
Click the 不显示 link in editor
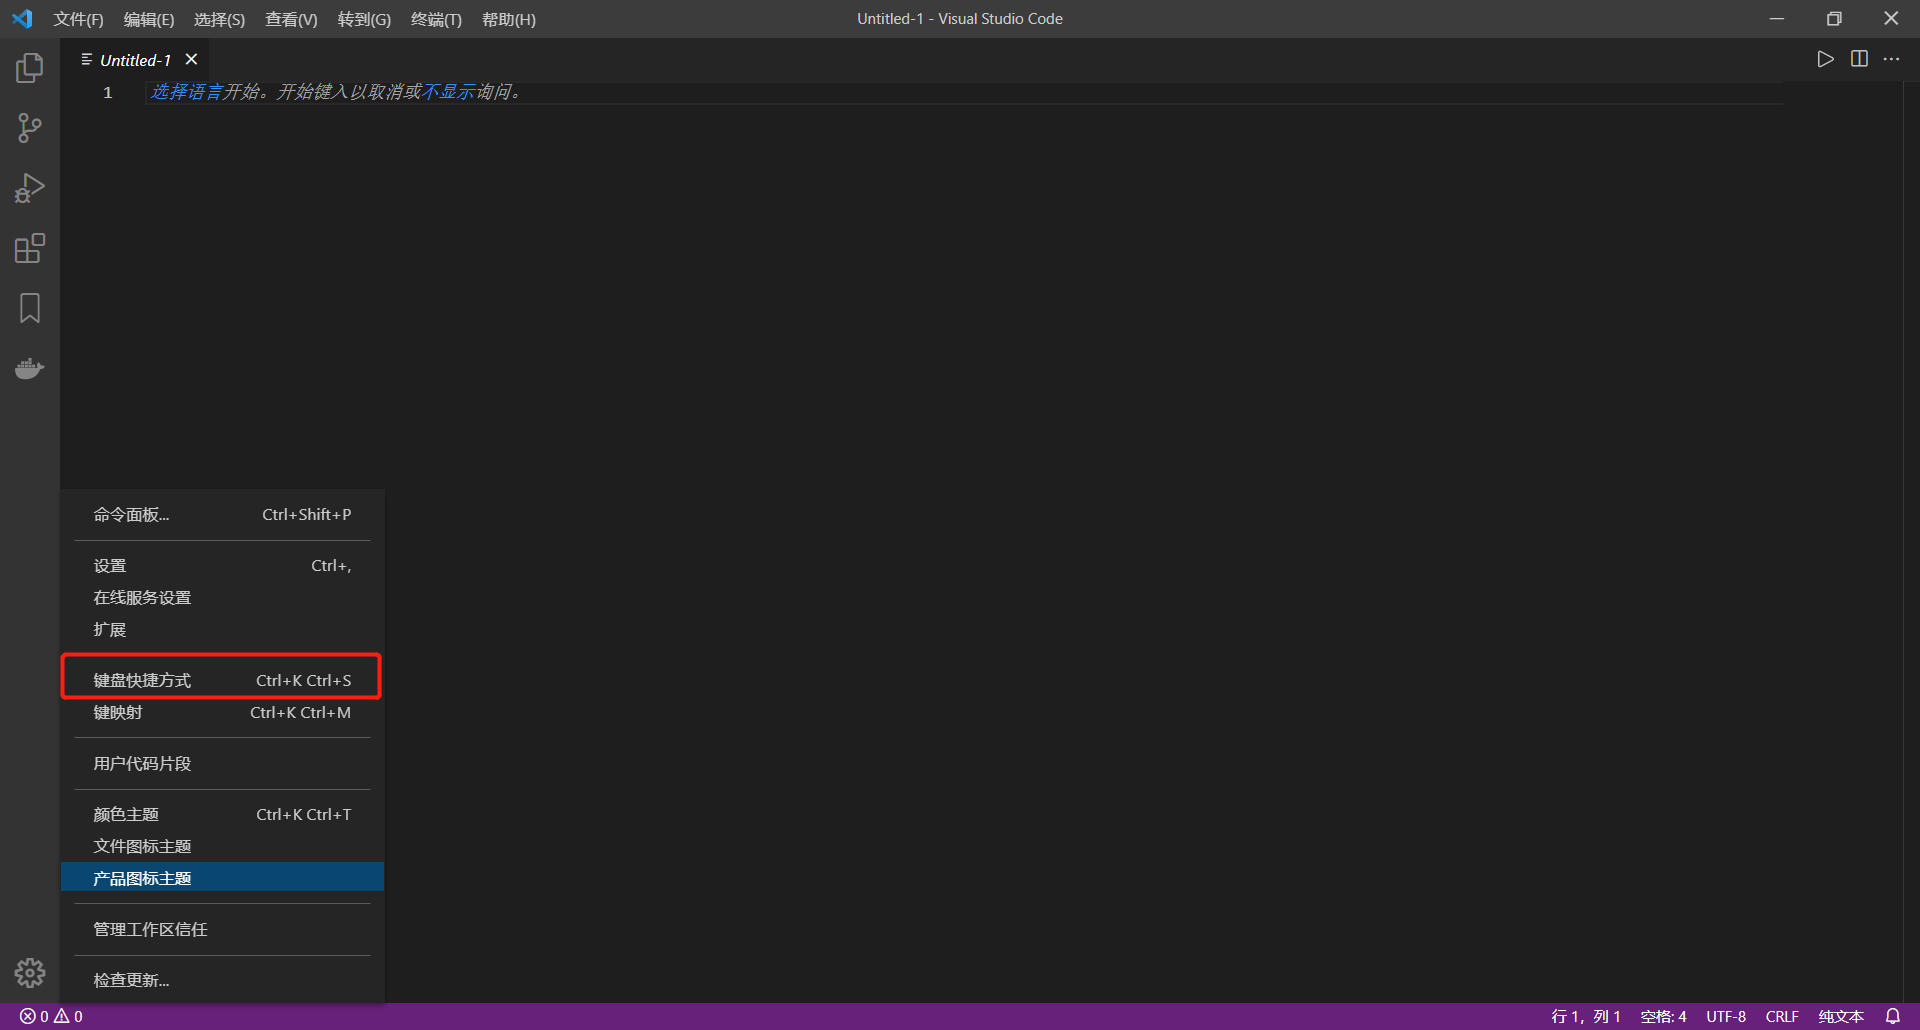(x=449, y=92)
